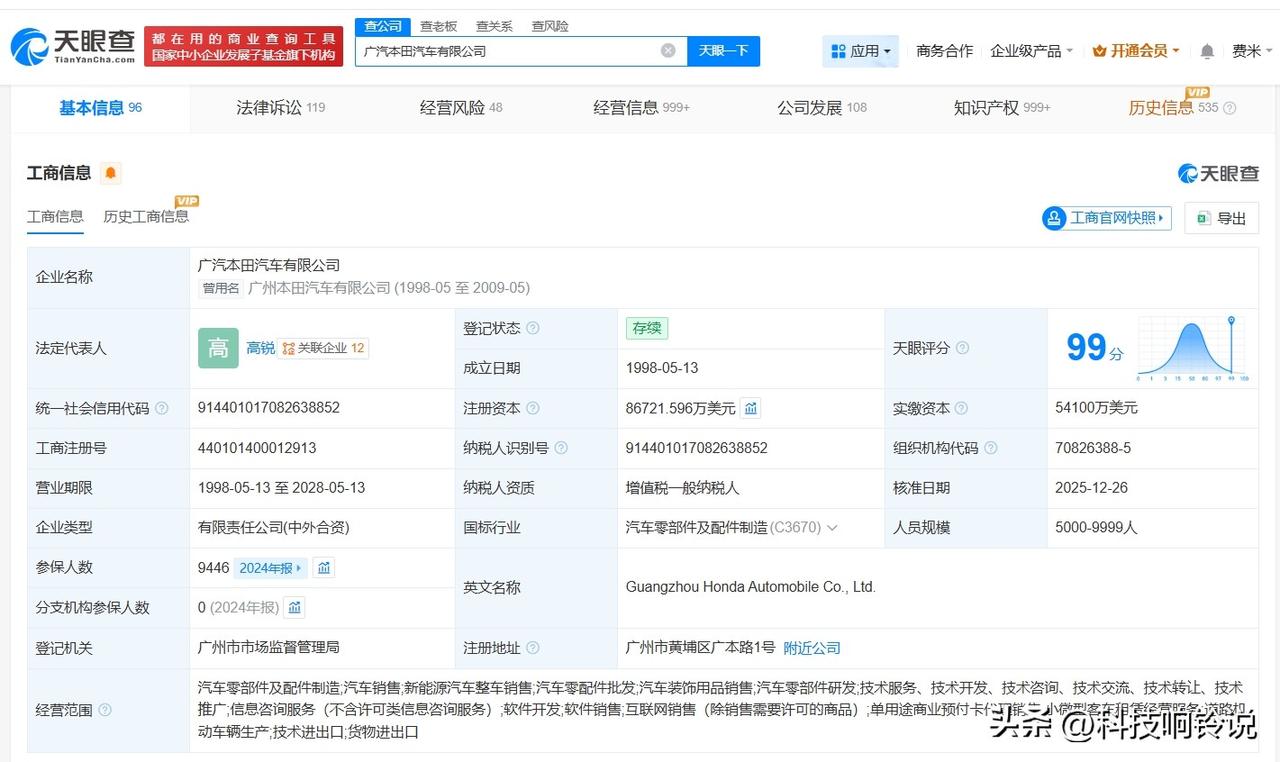This screenshot has height=762, width=1280.
Task: Open the registered capital chart icon
Action: (751, 408)
